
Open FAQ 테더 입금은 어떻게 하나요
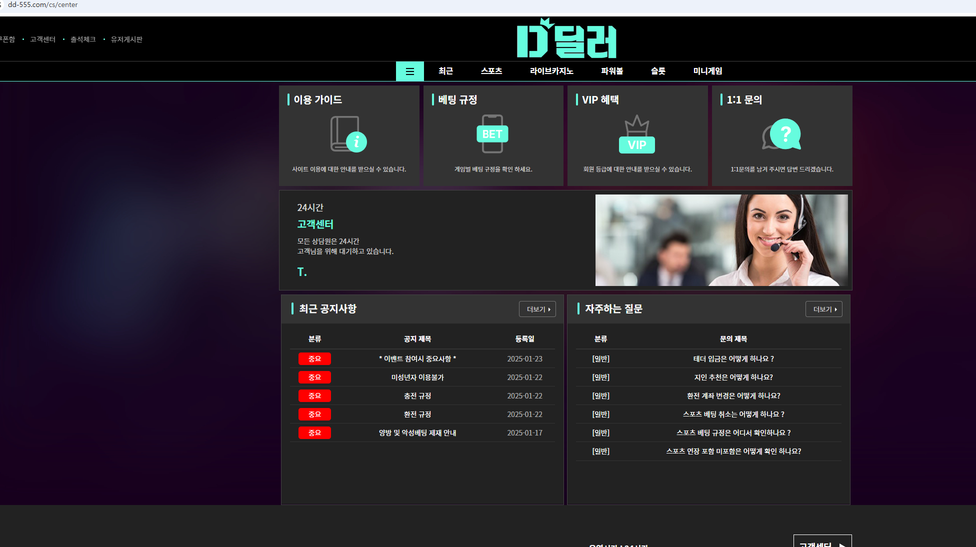coord(733,359)
